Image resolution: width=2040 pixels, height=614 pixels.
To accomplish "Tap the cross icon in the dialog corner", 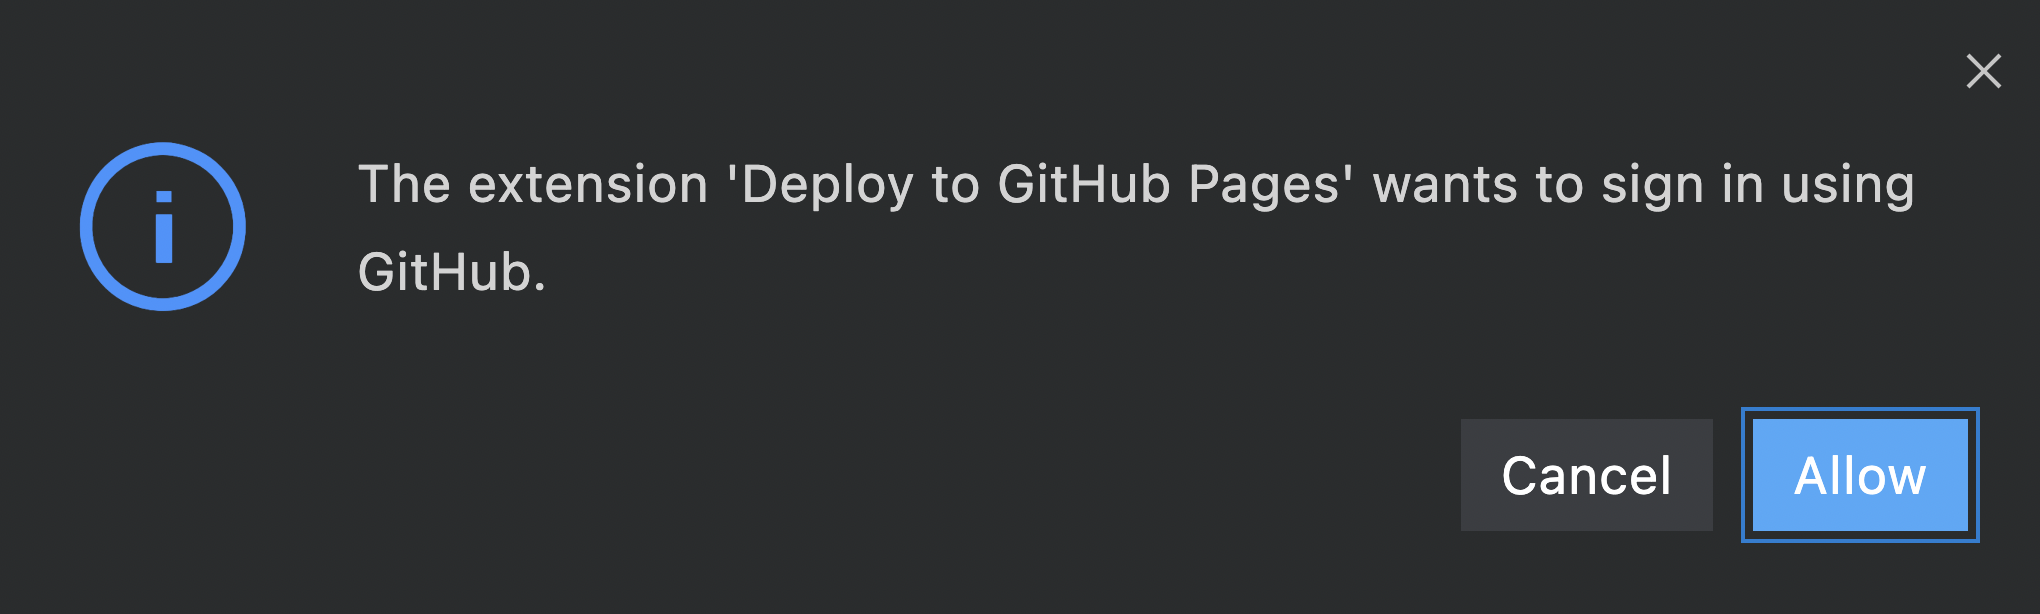I will pos(1983,71).
